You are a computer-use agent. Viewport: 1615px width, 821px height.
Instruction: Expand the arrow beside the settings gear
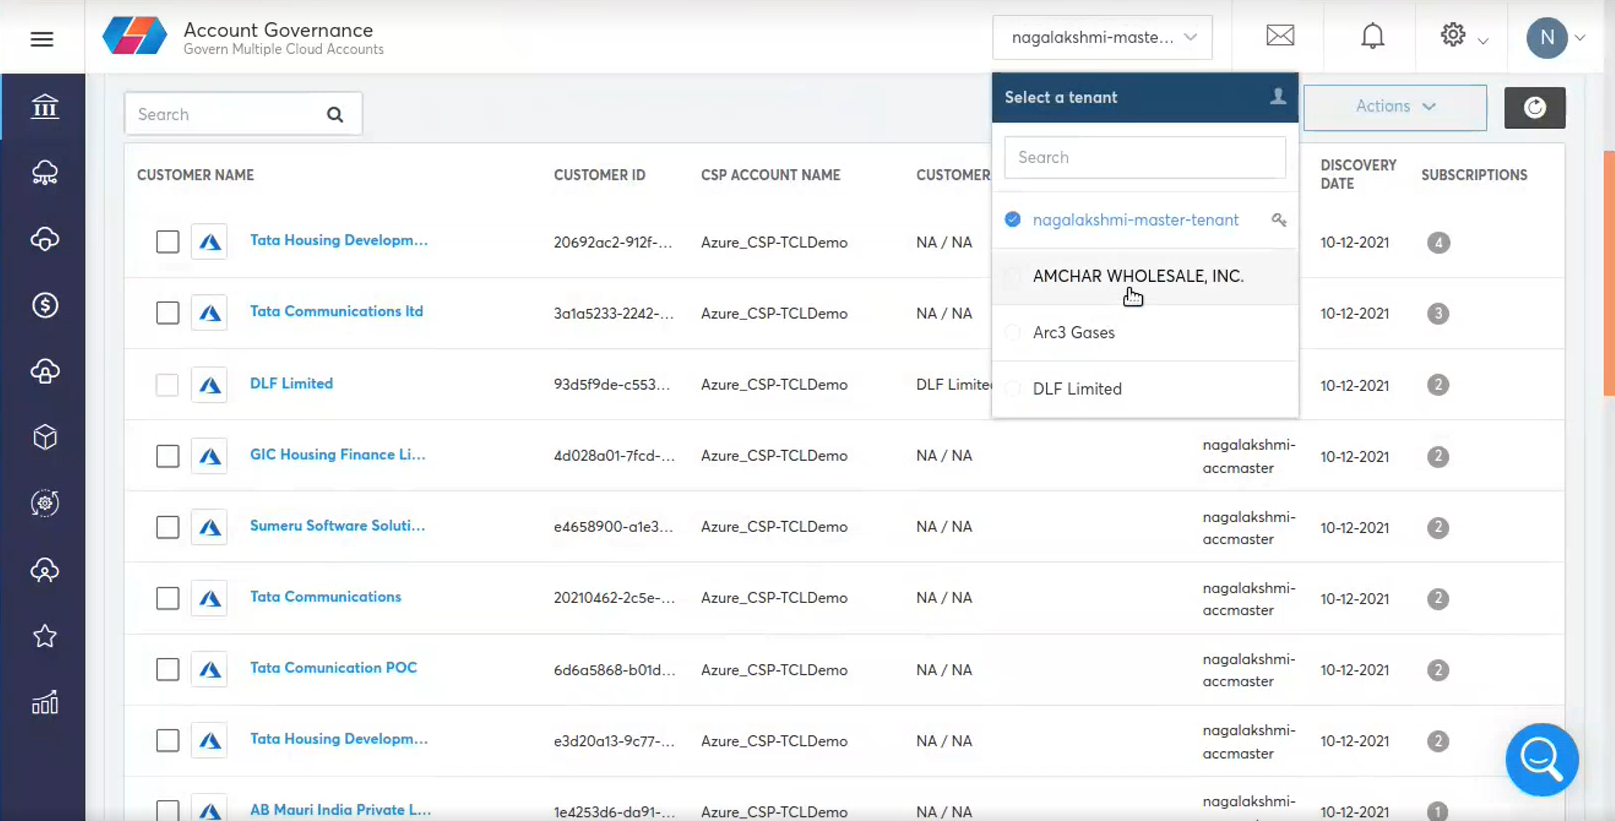tap(1483, 41)
